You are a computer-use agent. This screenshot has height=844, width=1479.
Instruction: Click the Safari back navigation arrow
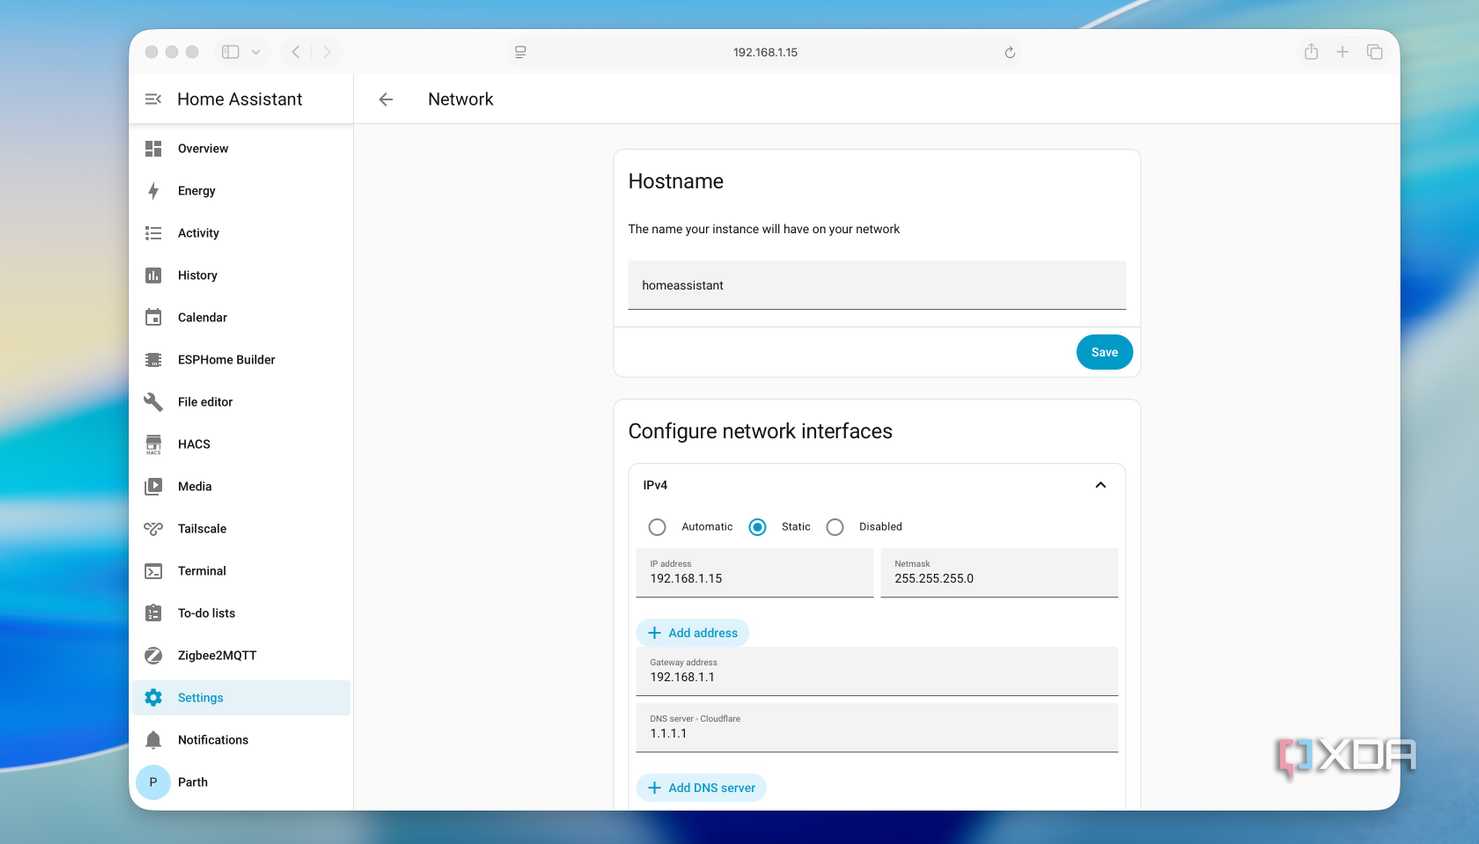295,52
